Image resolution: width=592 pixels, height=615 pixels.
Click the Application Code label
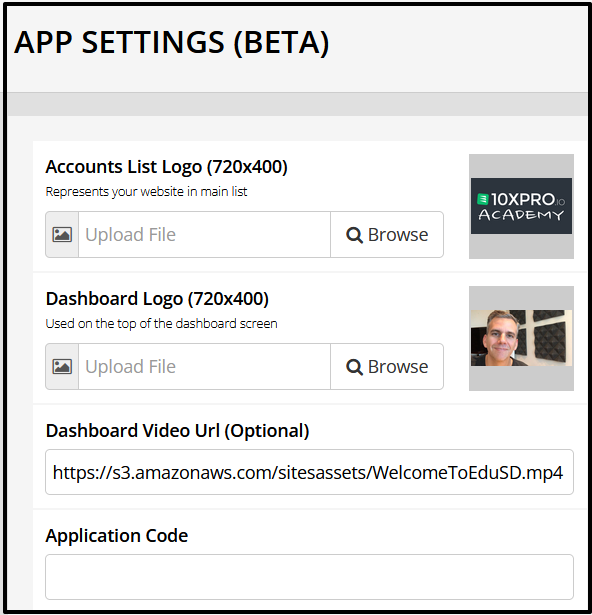(117, 536)
